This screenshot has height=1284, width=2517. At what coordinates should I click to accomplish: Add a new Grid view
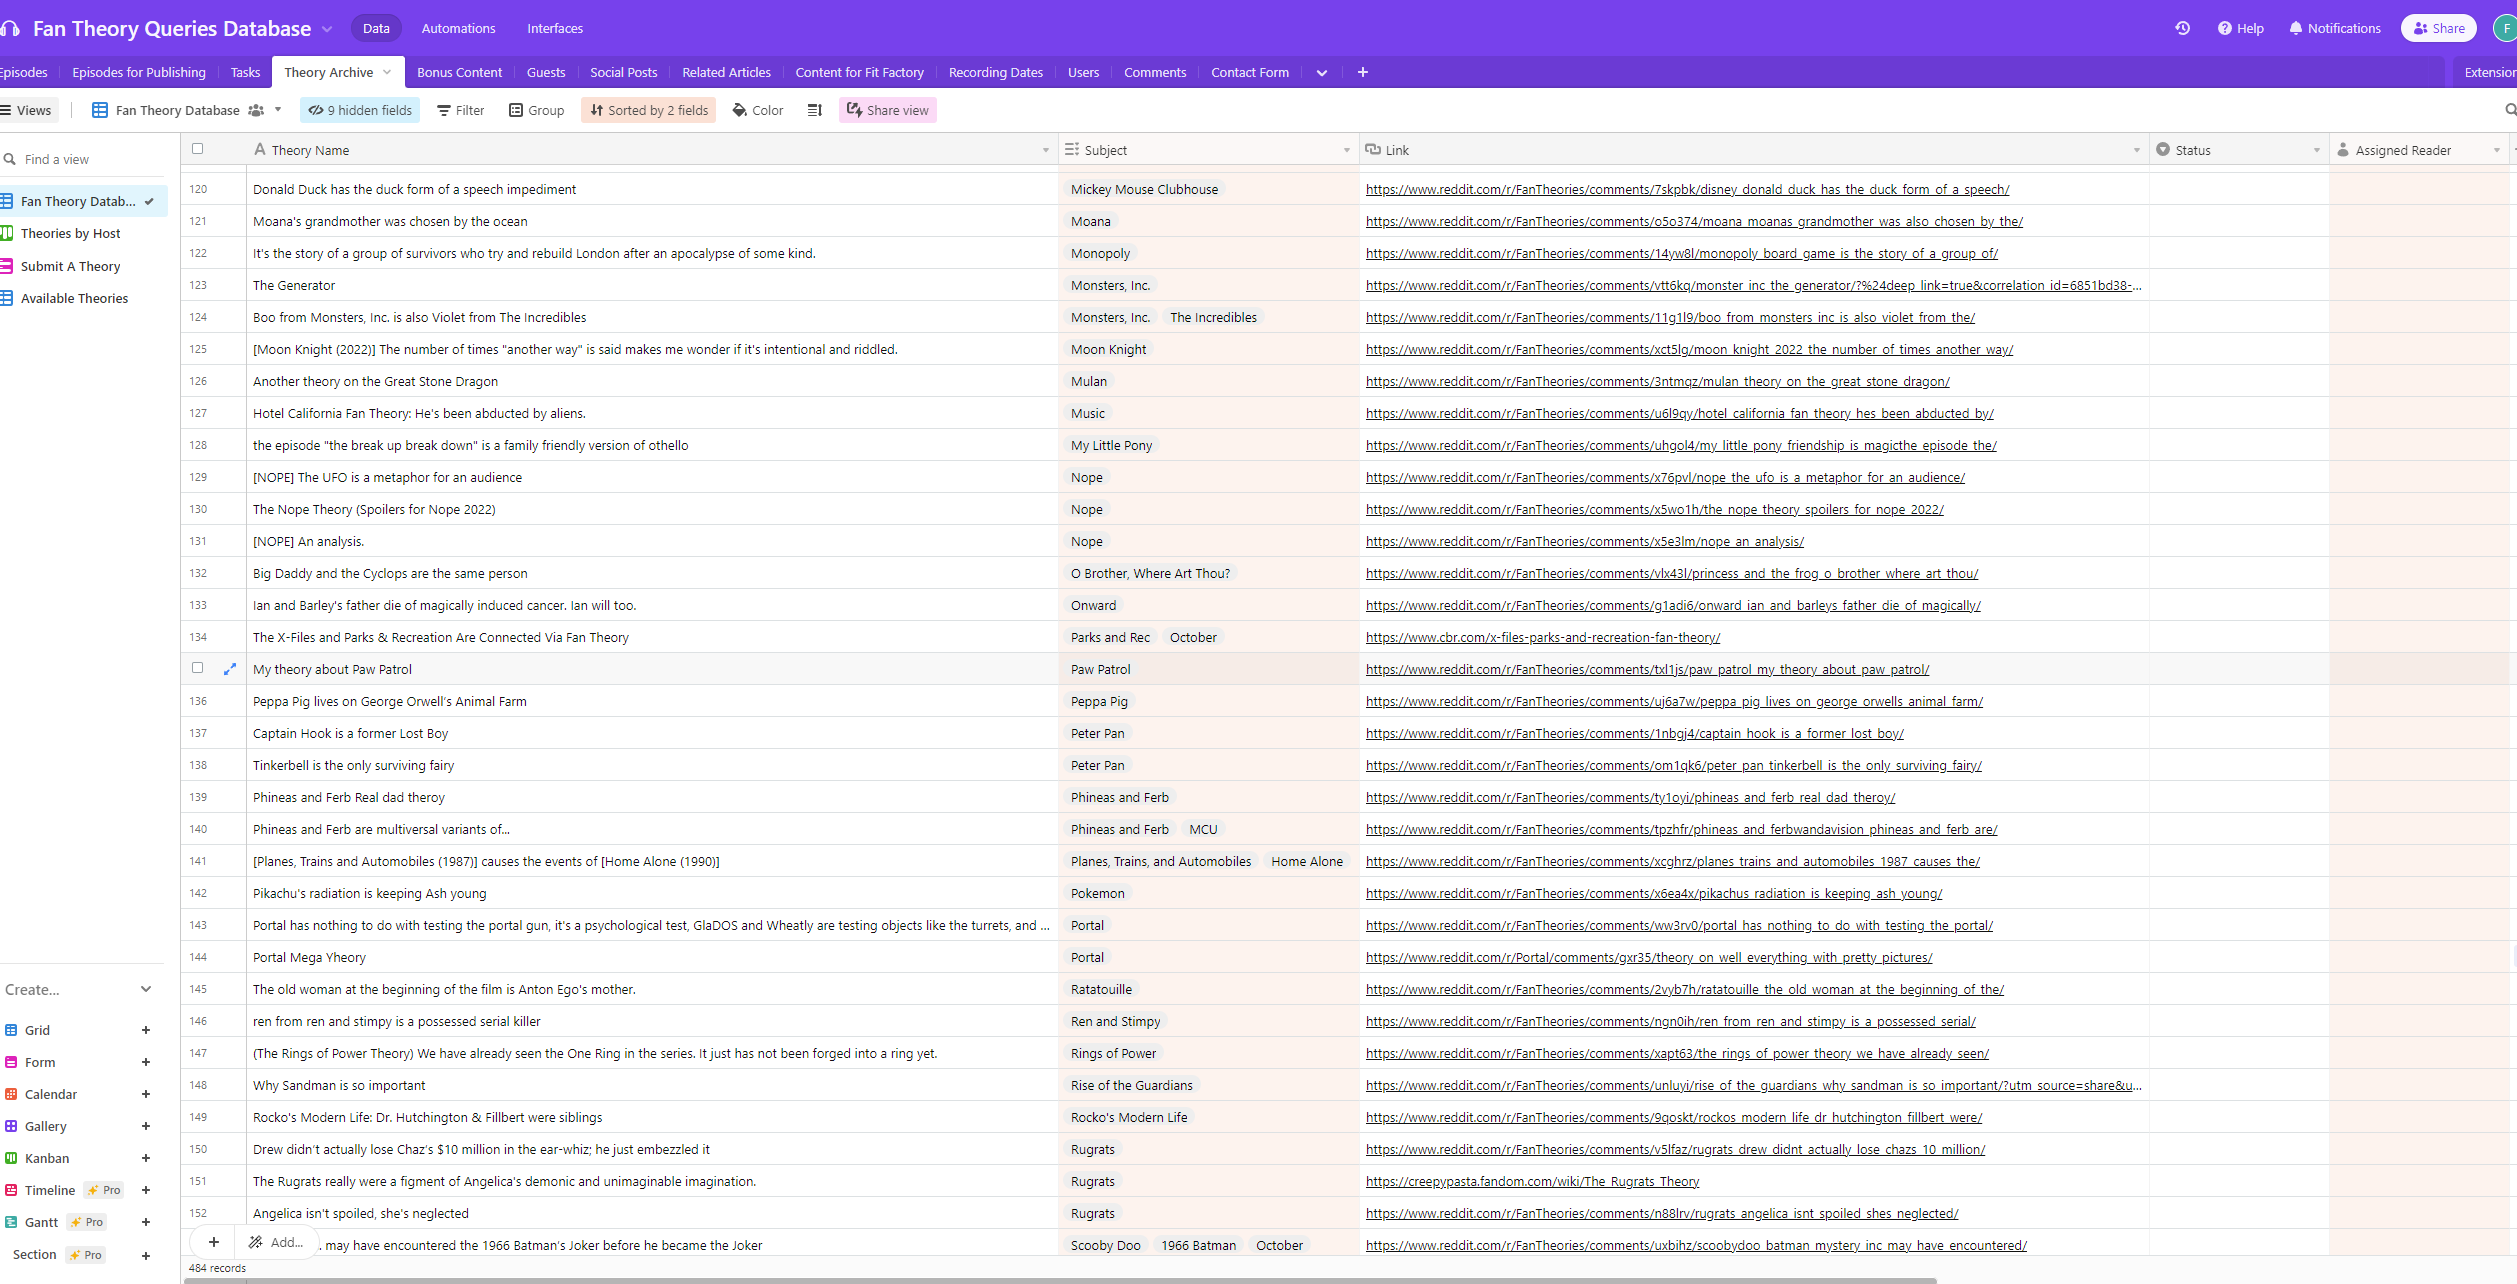(x=146, y=1030)
